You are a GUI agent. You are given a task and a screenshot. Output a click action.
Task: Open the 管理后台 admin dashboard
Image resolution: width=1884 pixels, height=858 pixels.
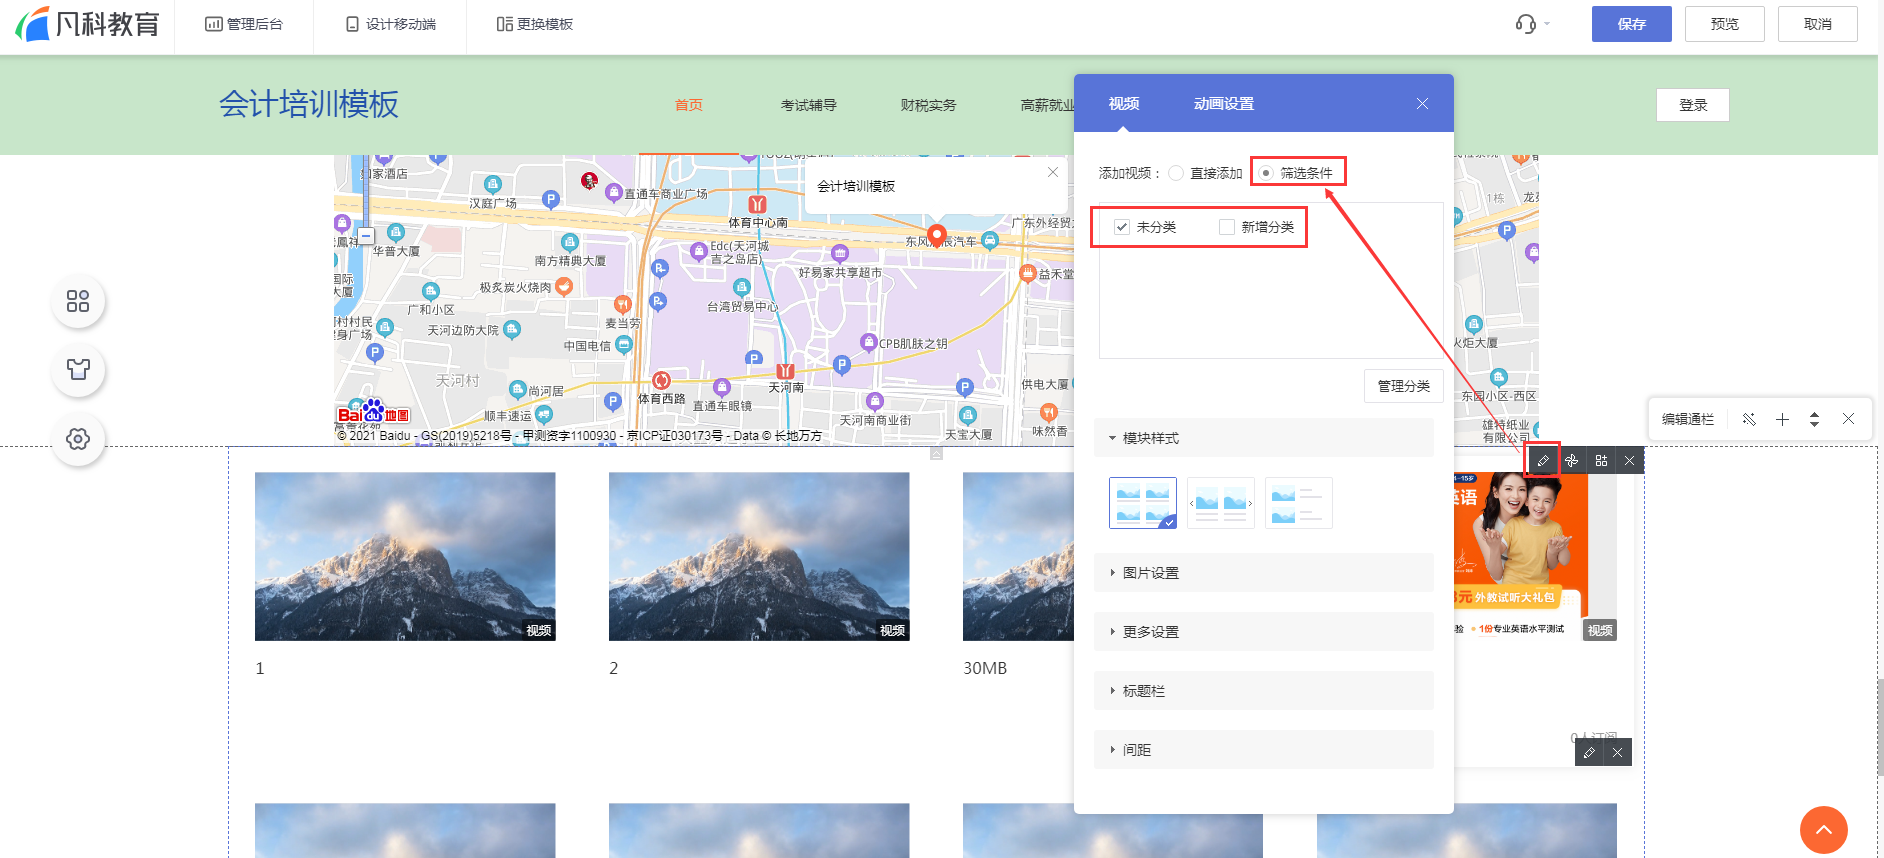244,24
